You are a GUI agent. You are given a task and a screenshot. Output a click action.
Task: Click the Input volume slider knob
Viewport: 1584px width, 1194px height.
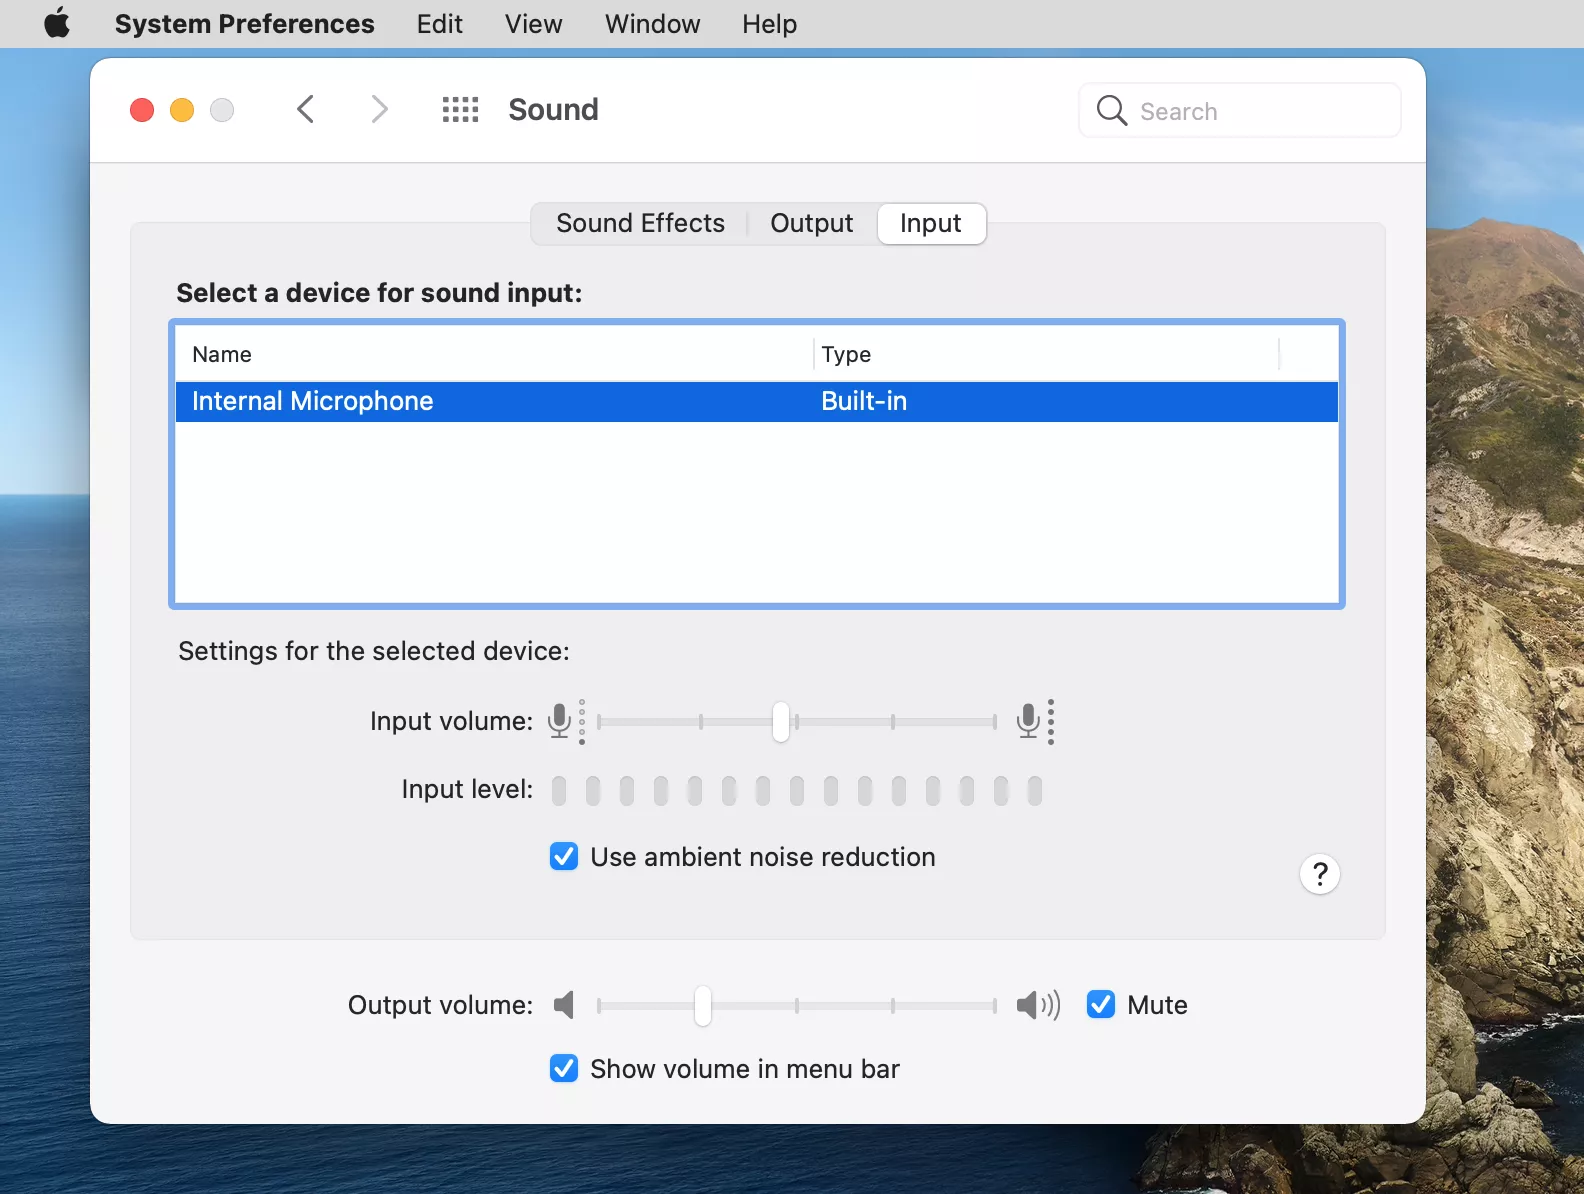(x=781, y=721)
